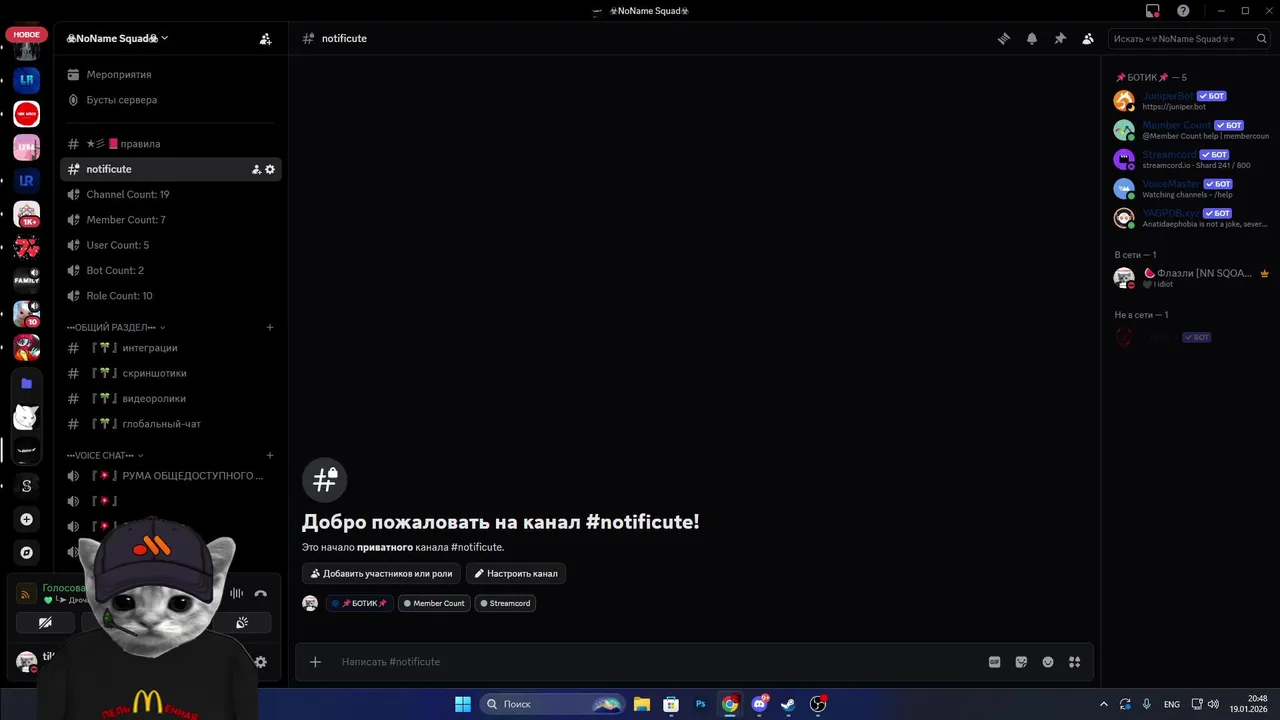Open Discover servers compass icon
The image size is (1280, 720).
coord(27,552)
